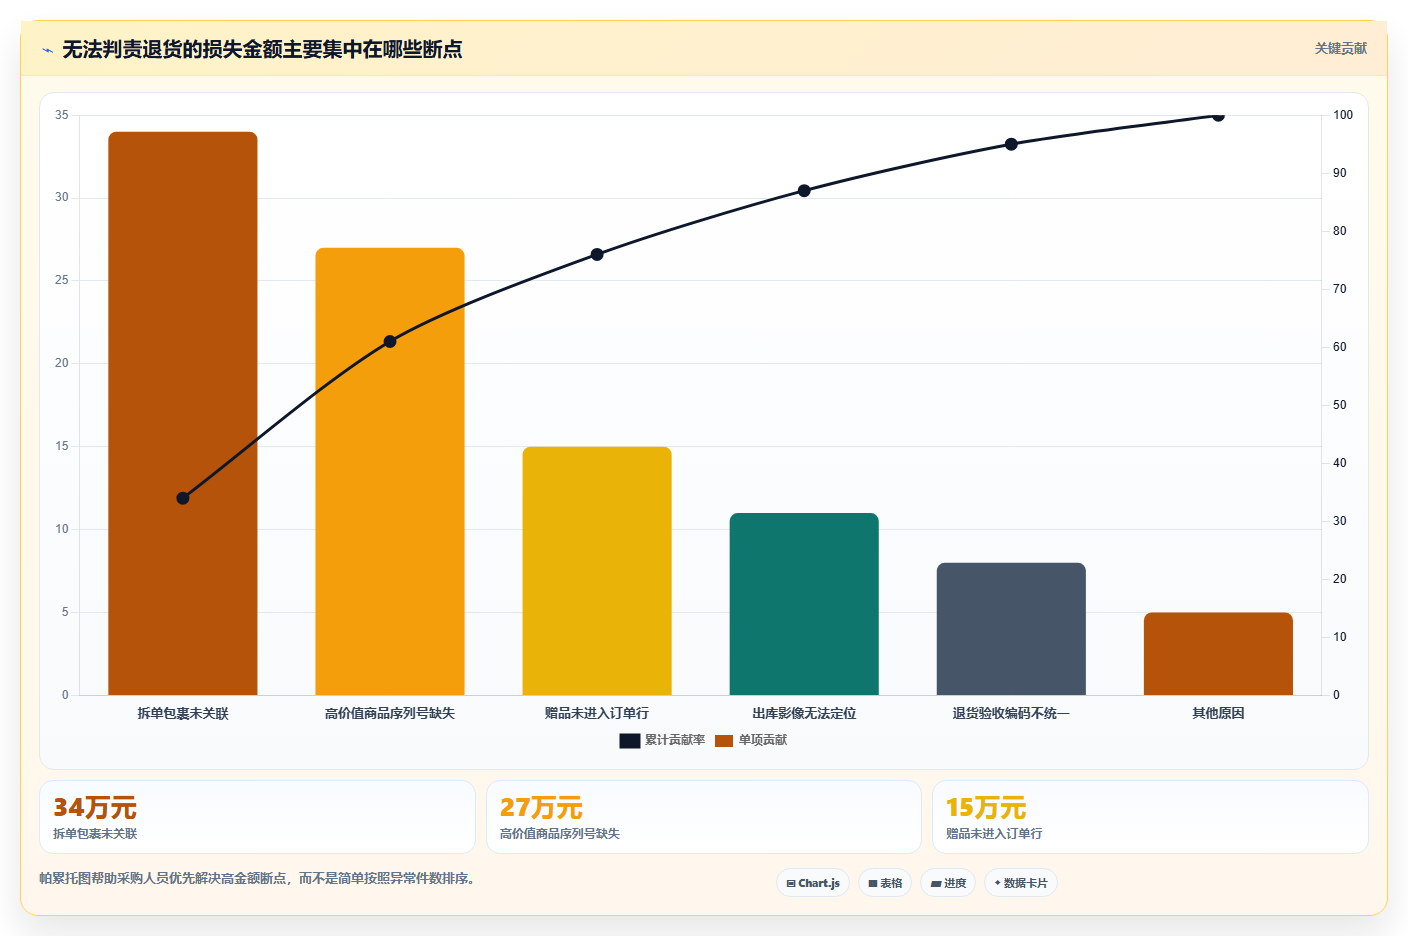Click the left axis tick 35

62,115
